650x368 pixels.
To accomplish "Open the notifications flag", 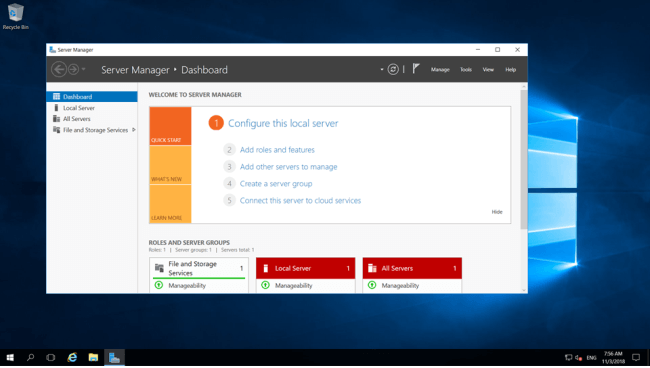I will (x=416, y=69).
